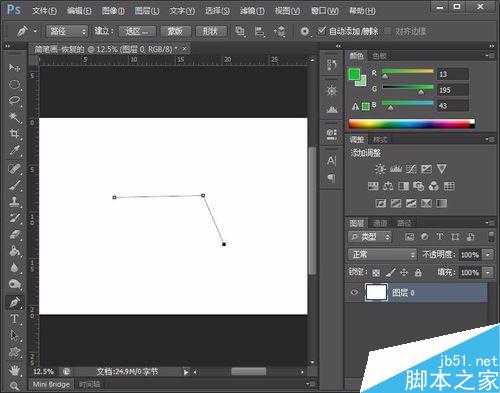Select the Dodge tool
Image resolution: width=500 pixels, height=393 pixels.
[14, 284]
